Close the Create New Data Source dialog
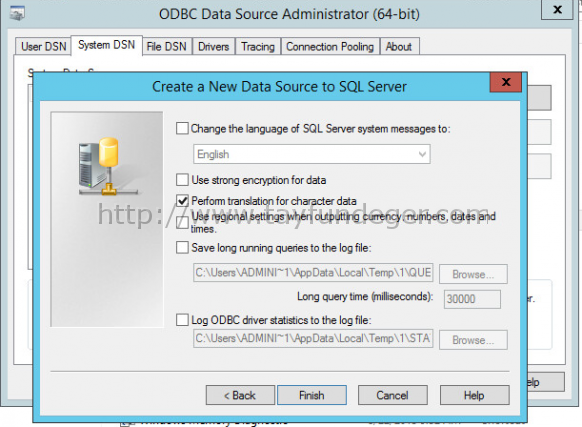This screenshot has width=582, height=427. [x=506, y=82]
